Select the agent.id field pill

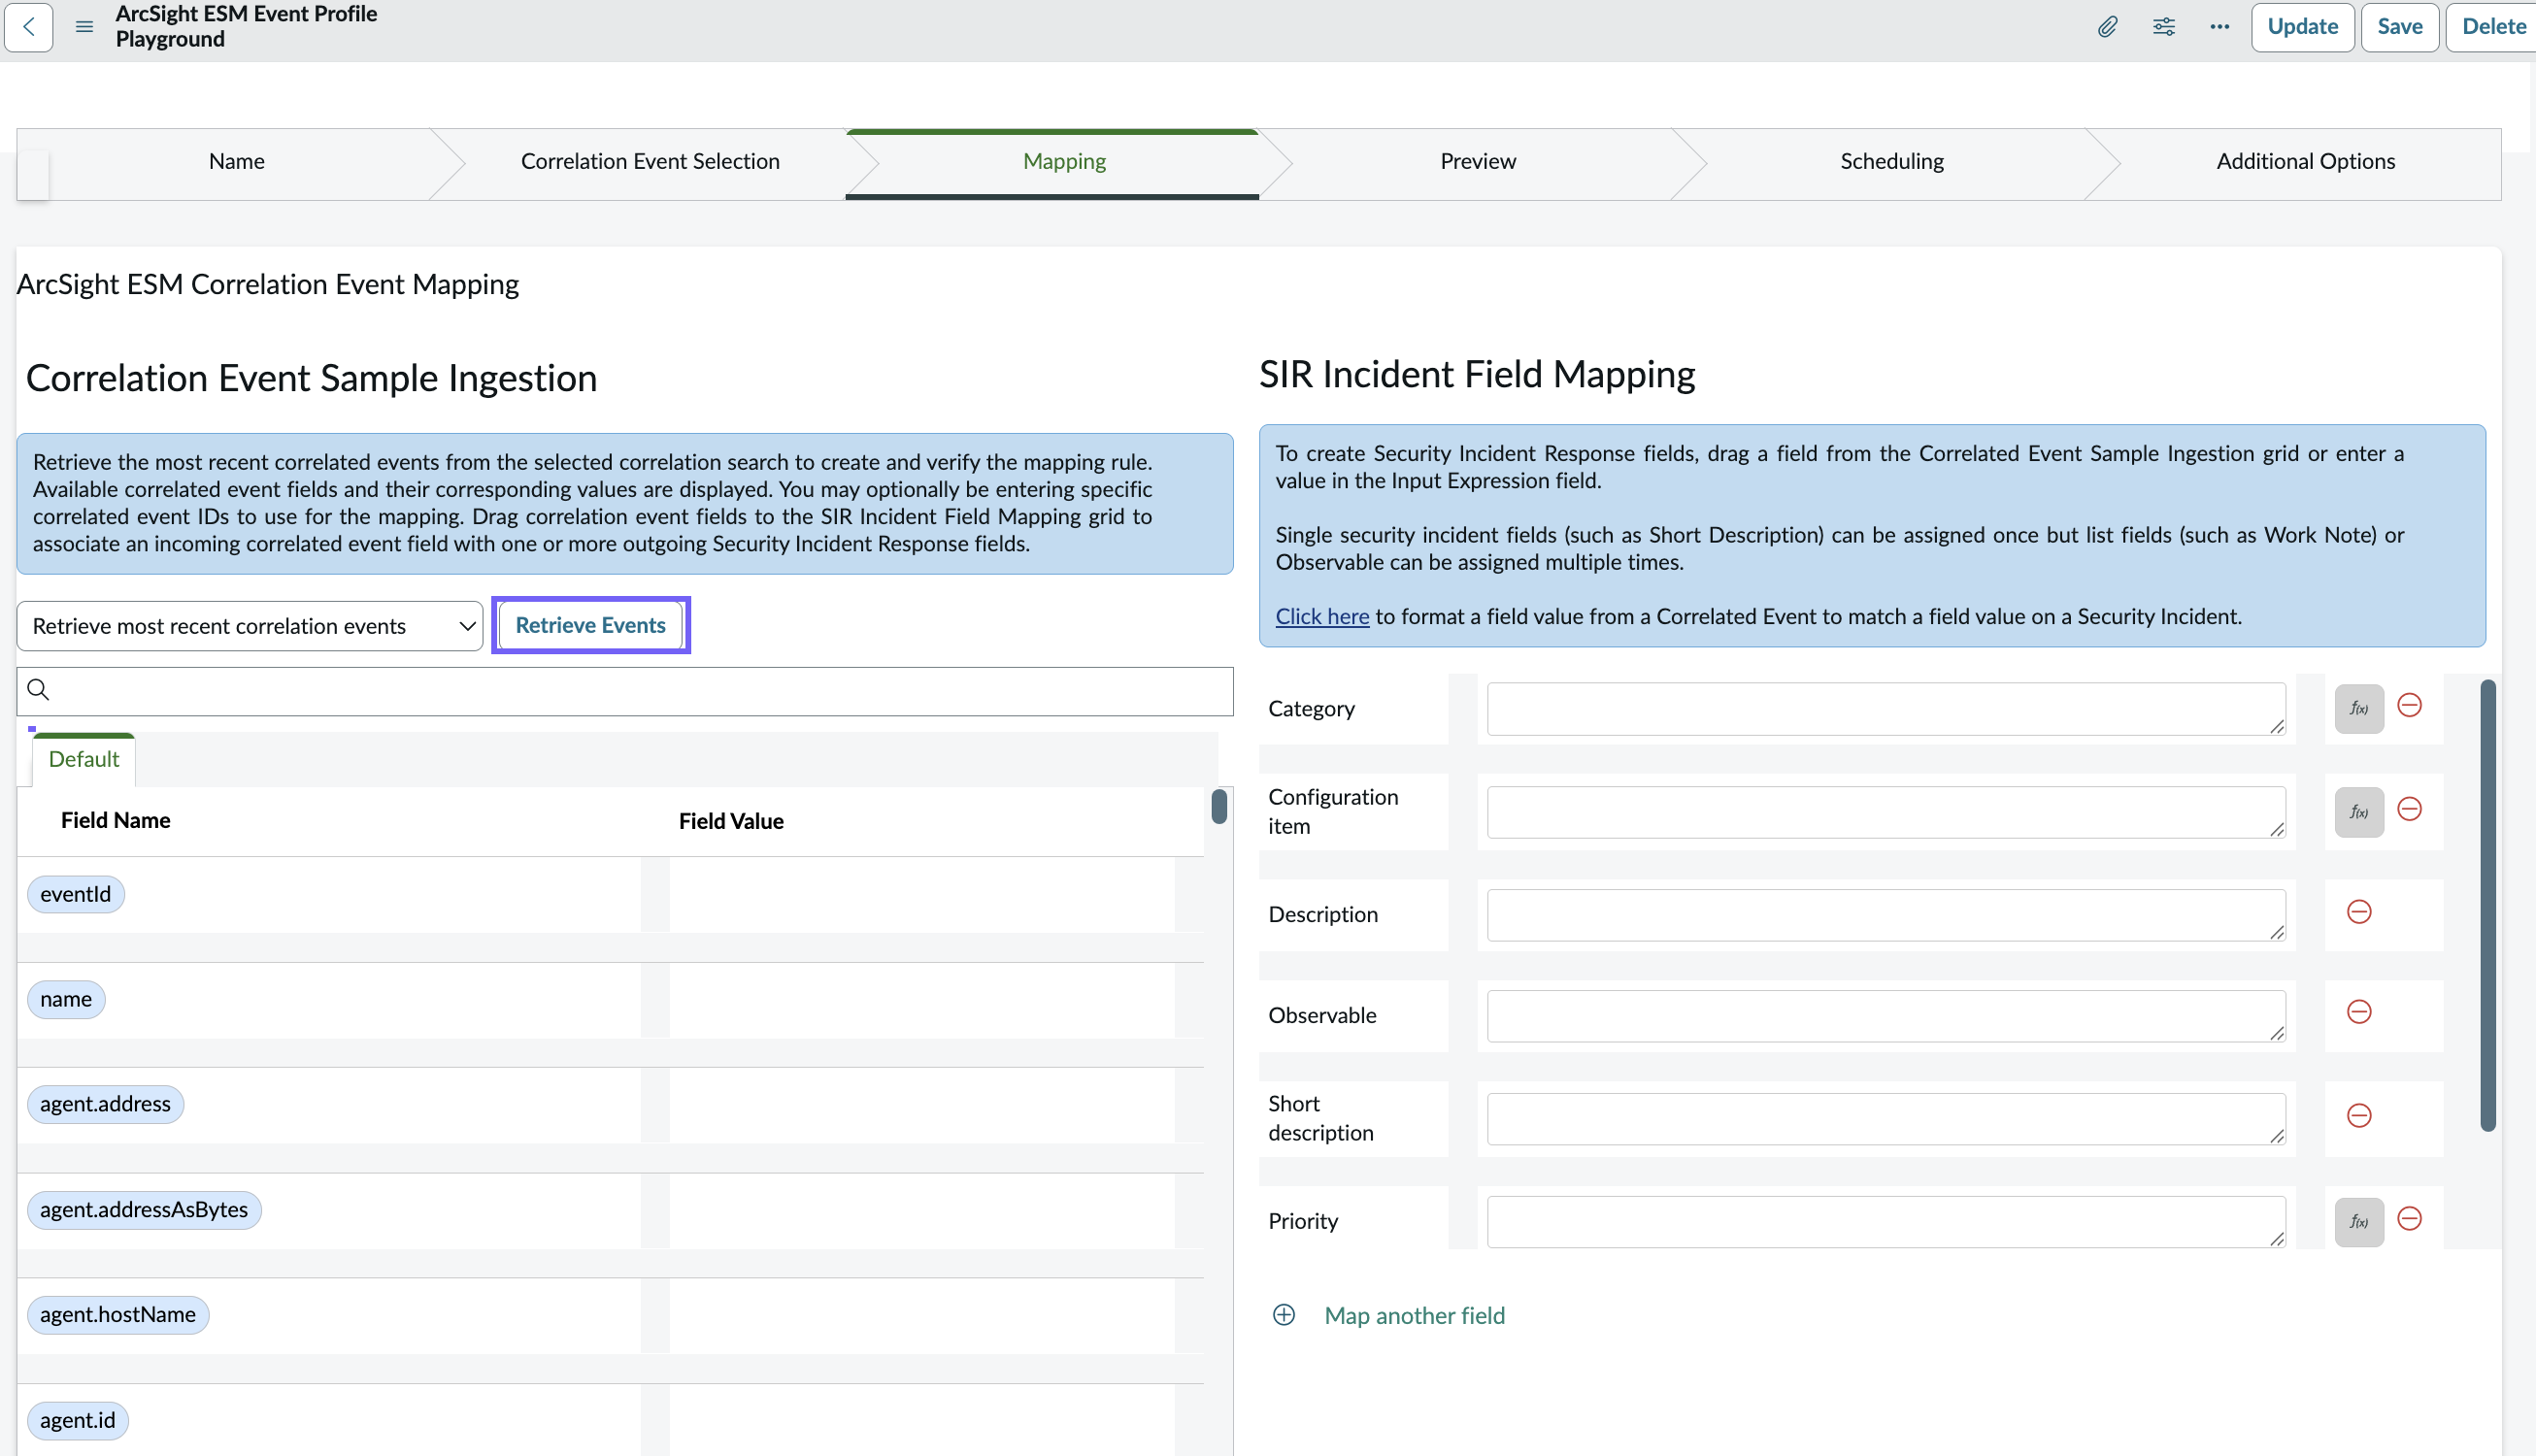(78, 1421)
